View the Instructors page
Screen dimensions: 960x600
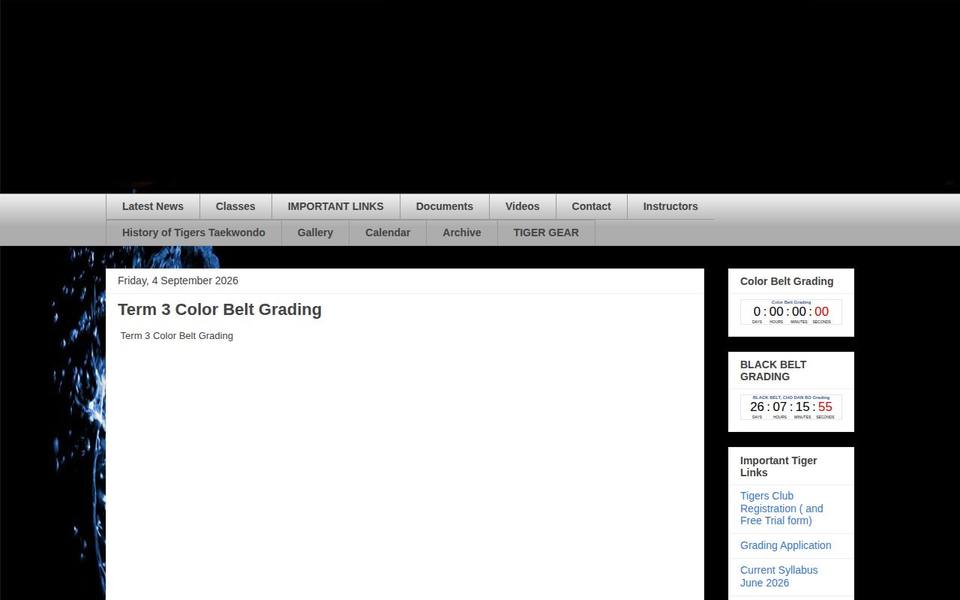coord(670,206)
